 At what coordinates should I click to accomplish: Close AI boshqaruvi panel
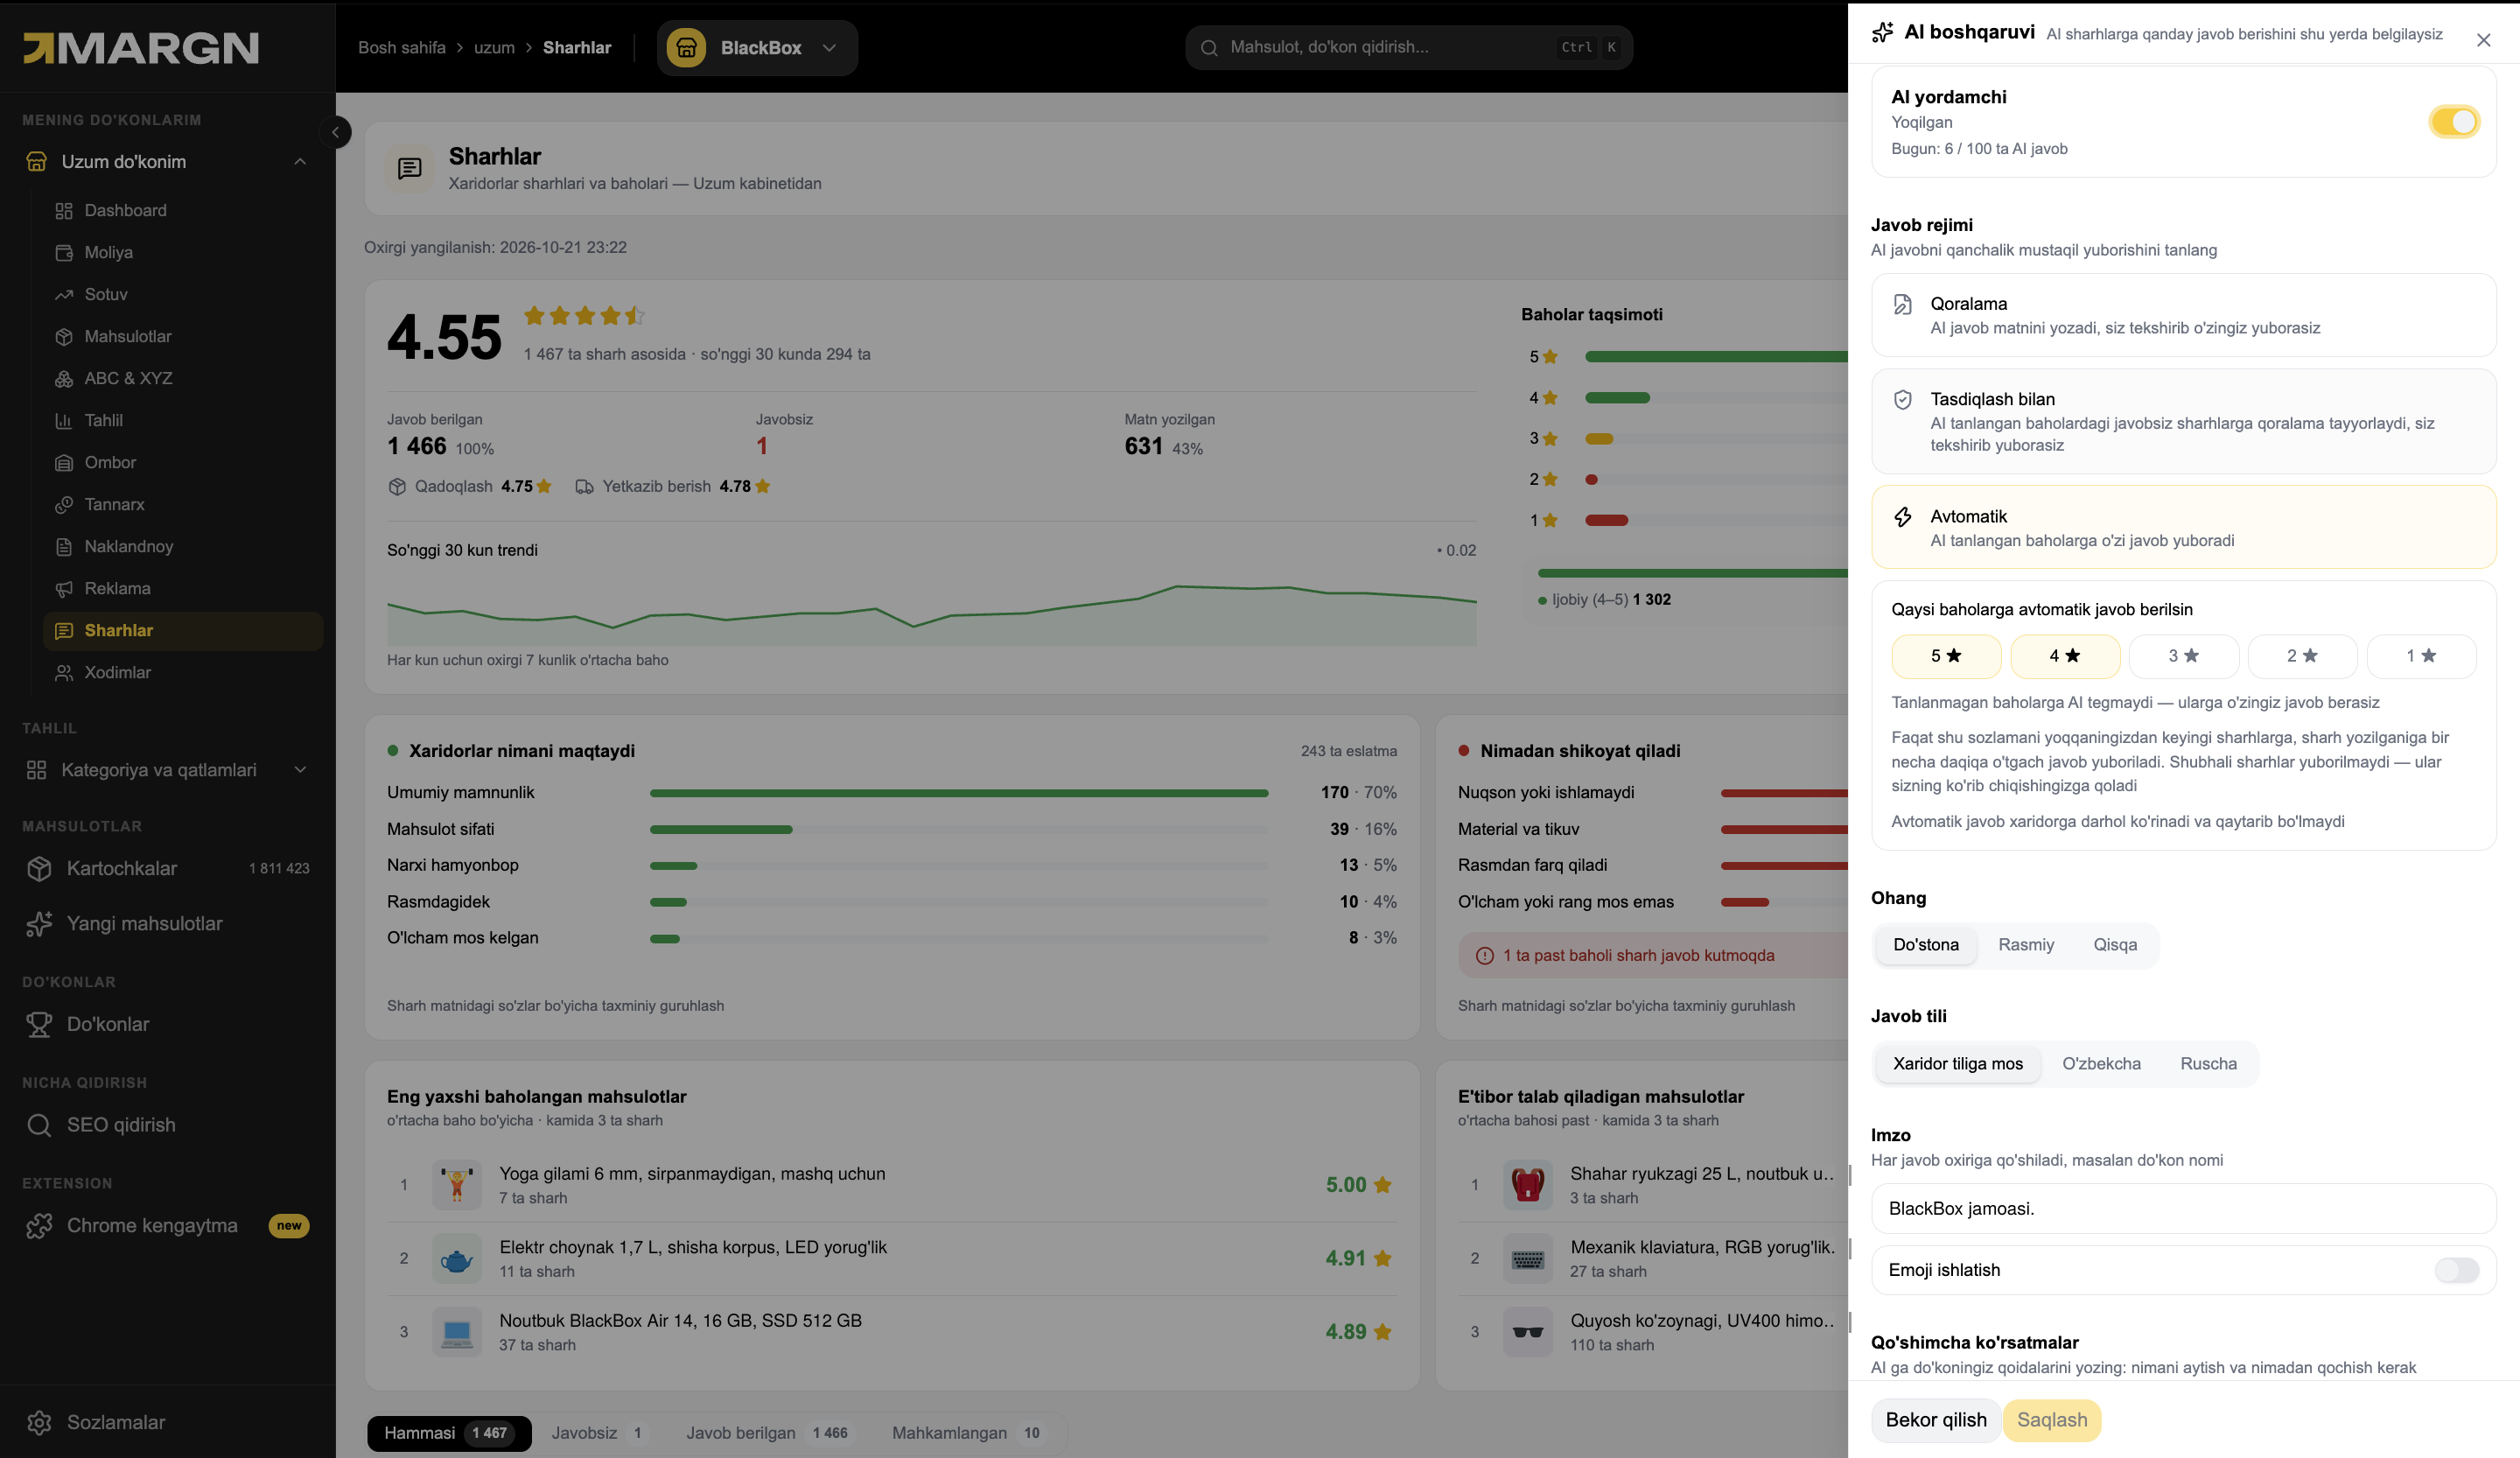[x=2483, y=41]
